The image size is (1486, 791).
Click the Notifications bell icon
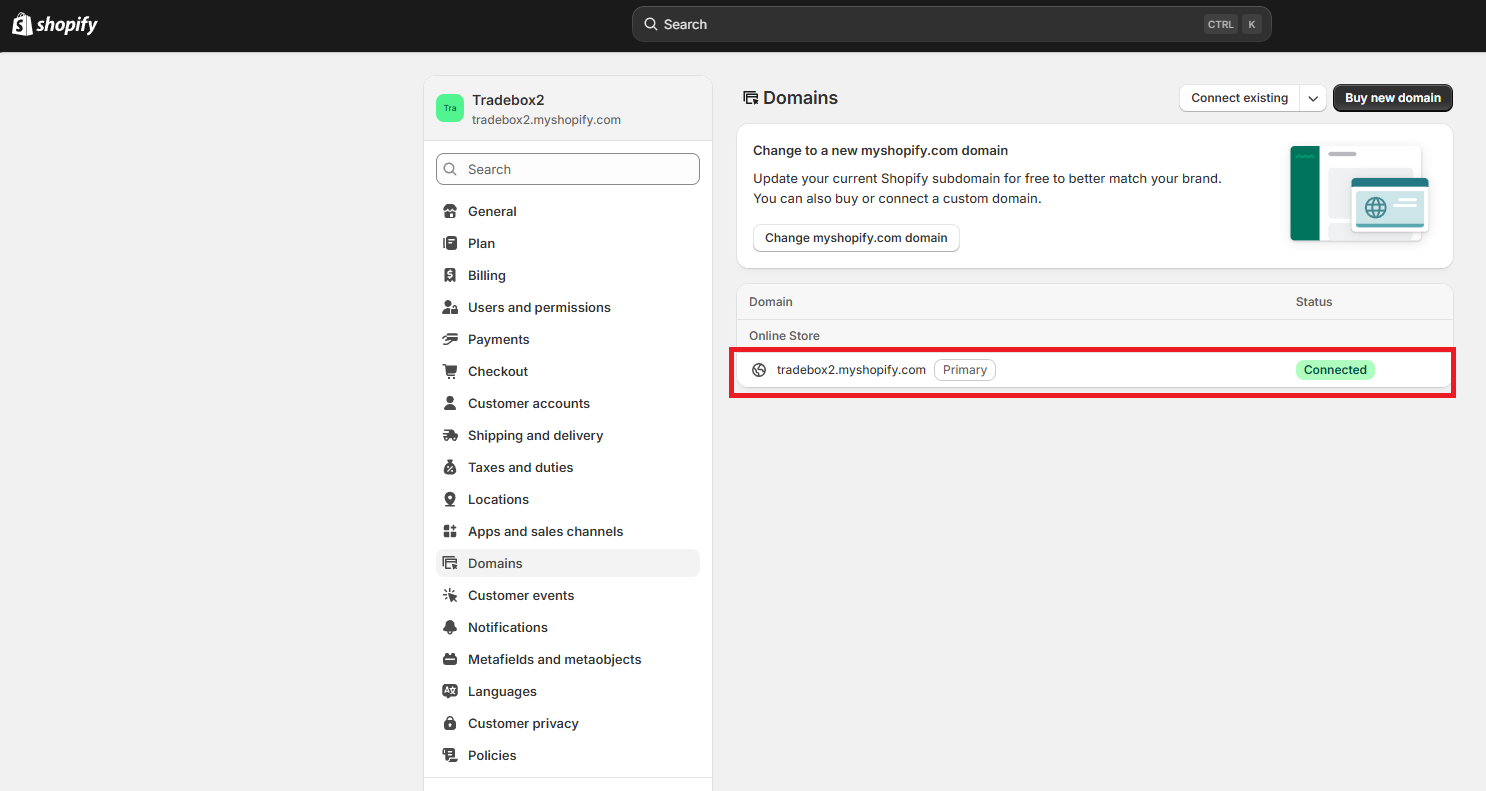pyautogui.click(x=450, y=628)
